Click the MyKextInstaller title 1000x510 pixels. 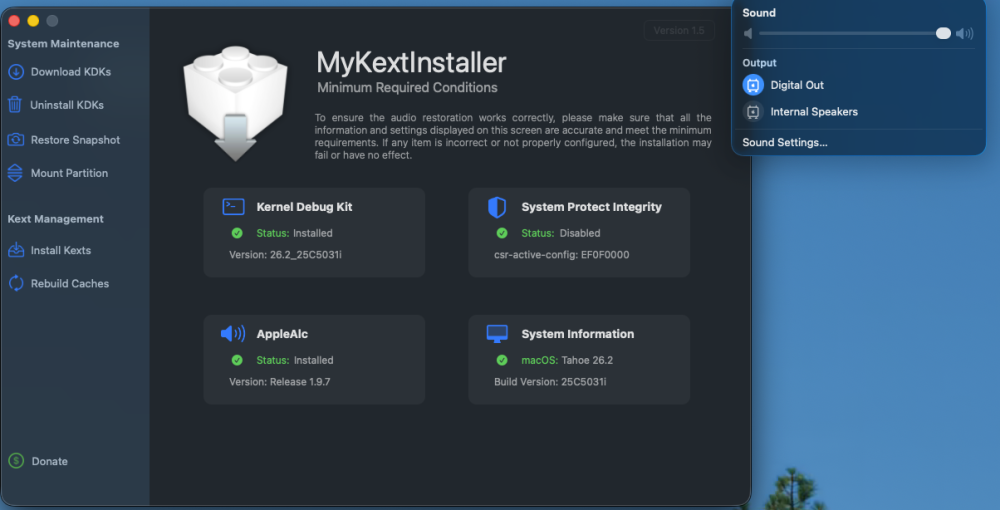411,62
